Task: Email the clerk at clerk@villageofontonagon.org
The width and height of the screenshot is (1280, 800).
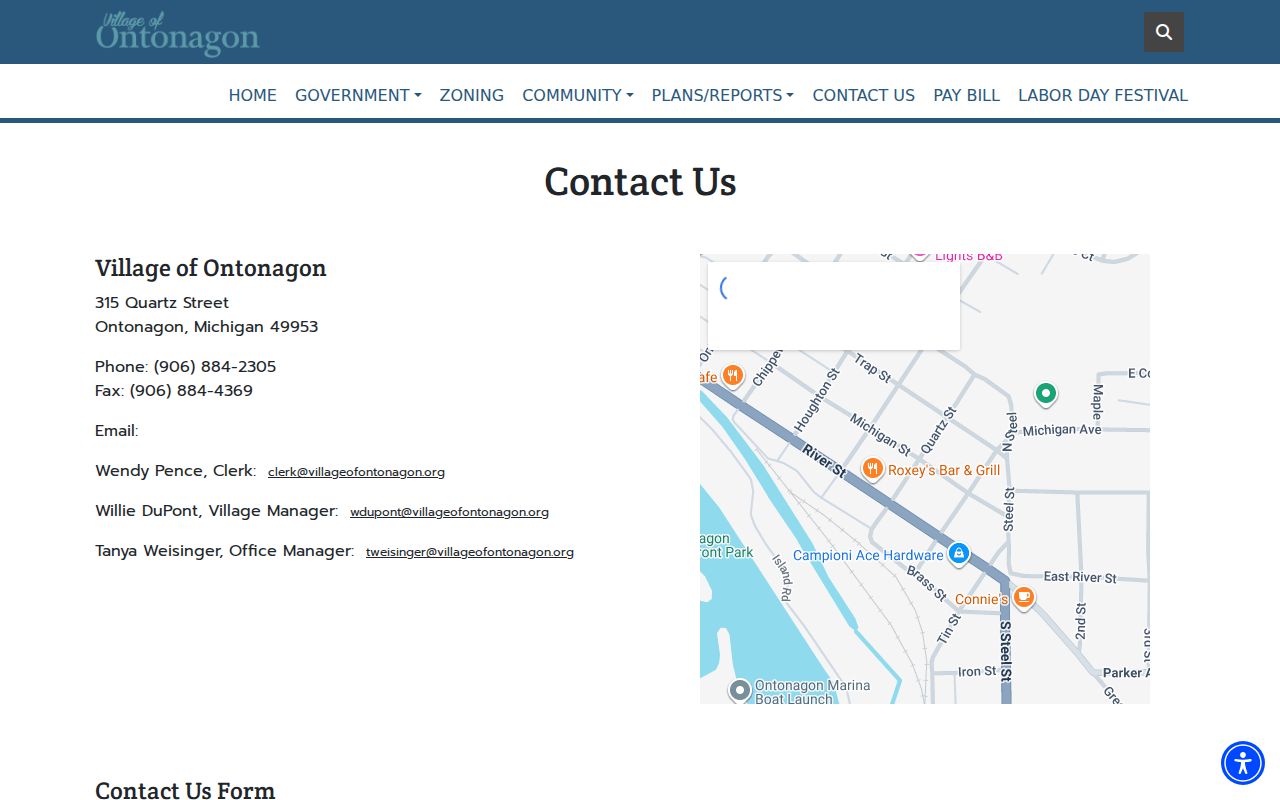Action: point(356,472)
